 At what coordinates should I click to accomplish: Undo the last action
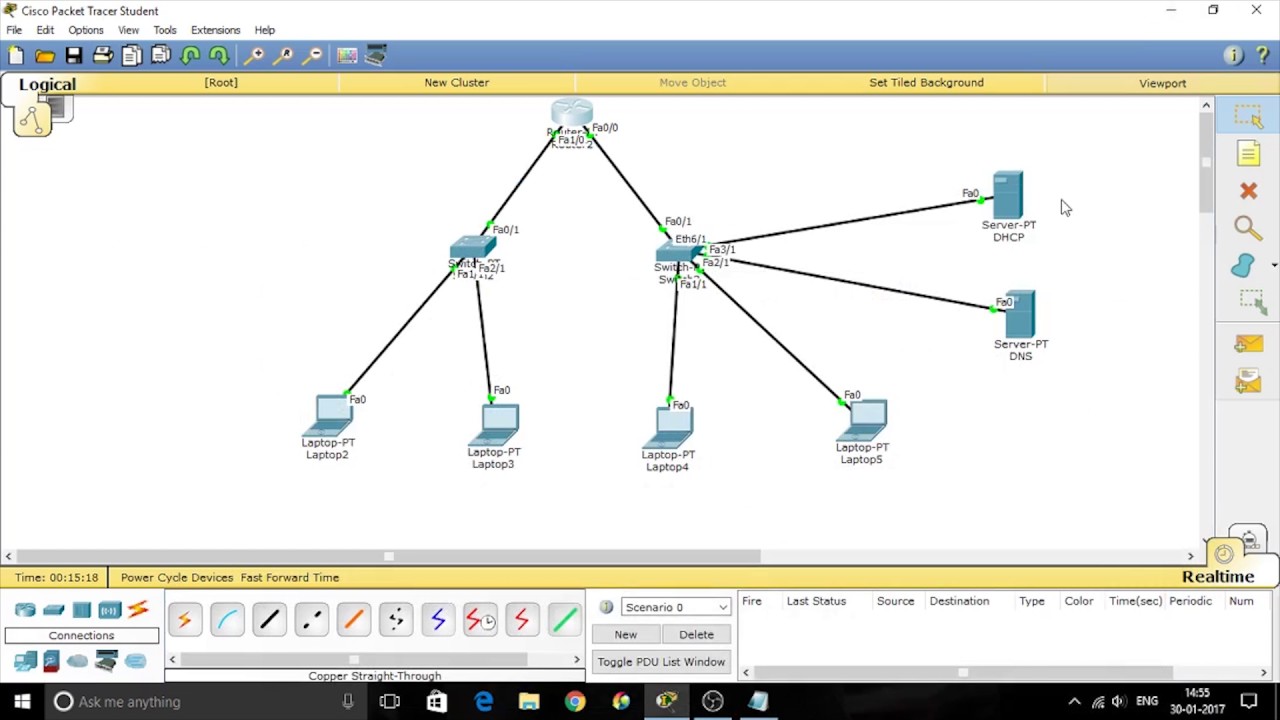click(190, 56)
